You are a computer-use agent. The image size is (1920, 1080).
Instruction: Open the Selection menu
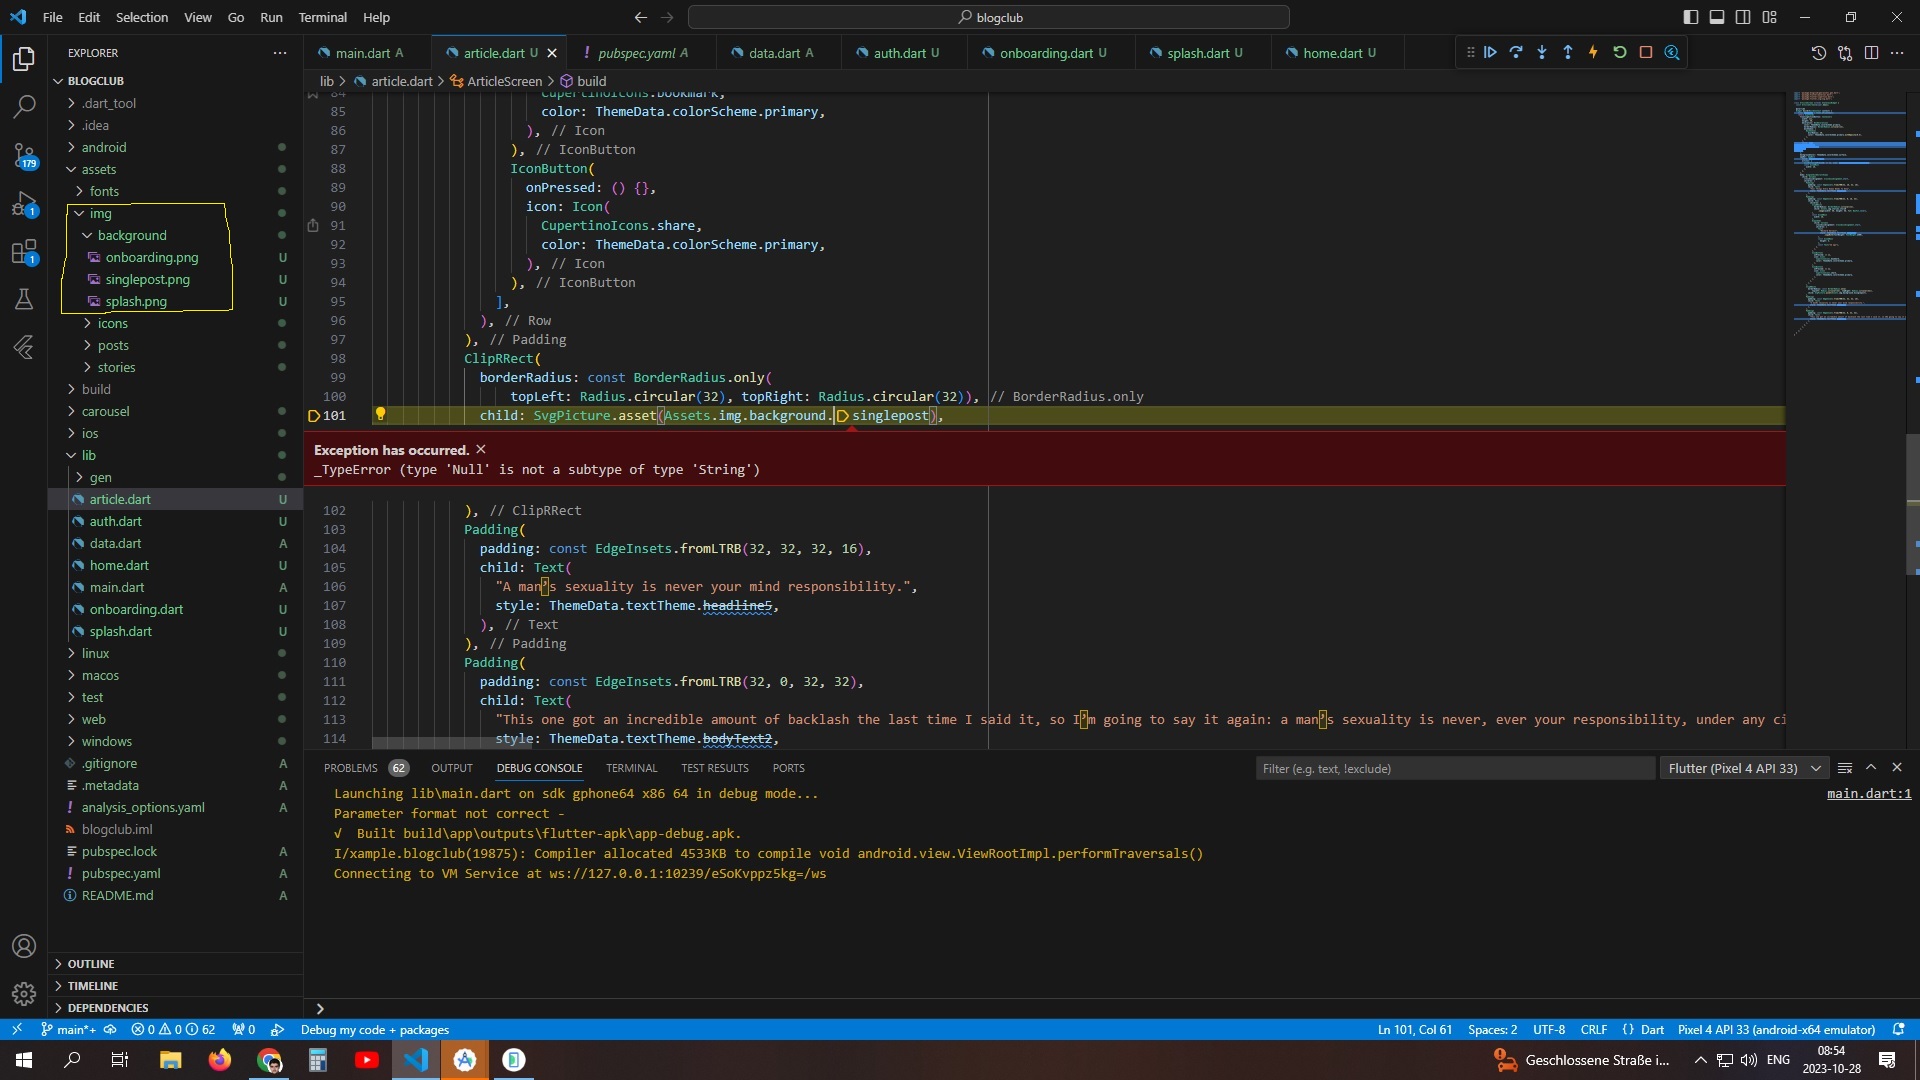142,17
